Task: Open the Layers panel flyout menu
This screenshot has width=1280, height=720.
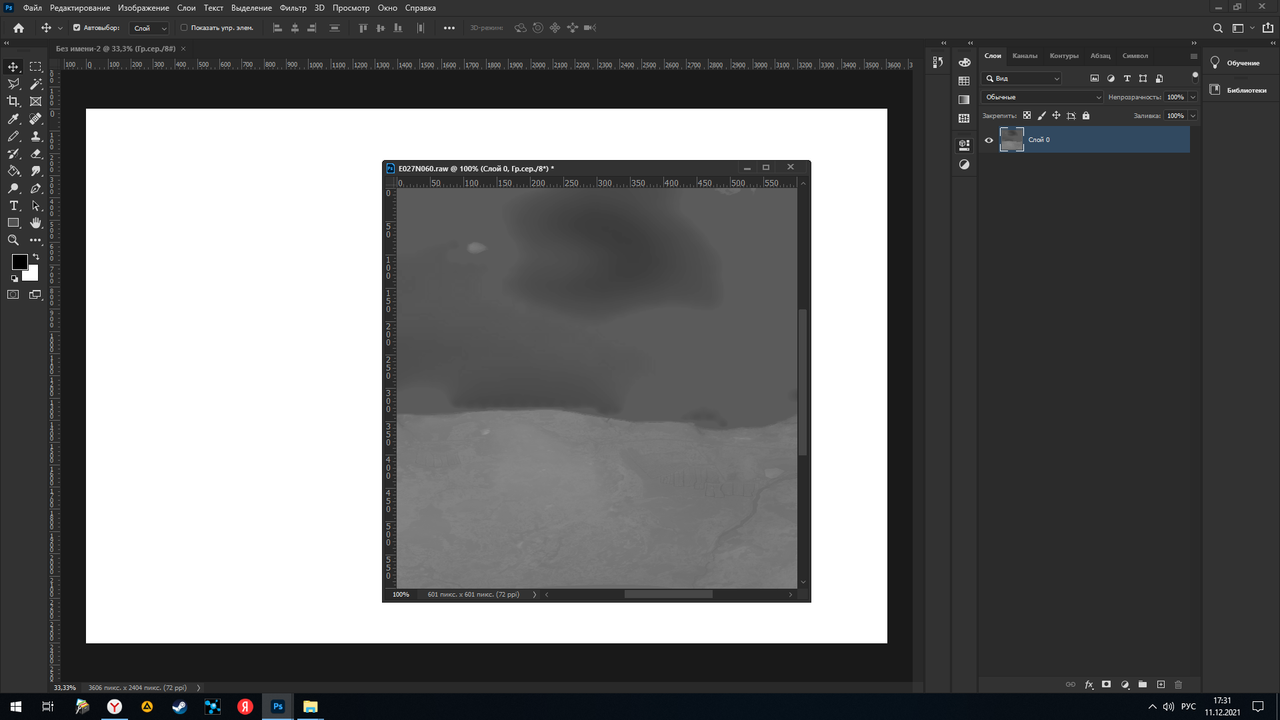Action: (x=1193, y=56)
